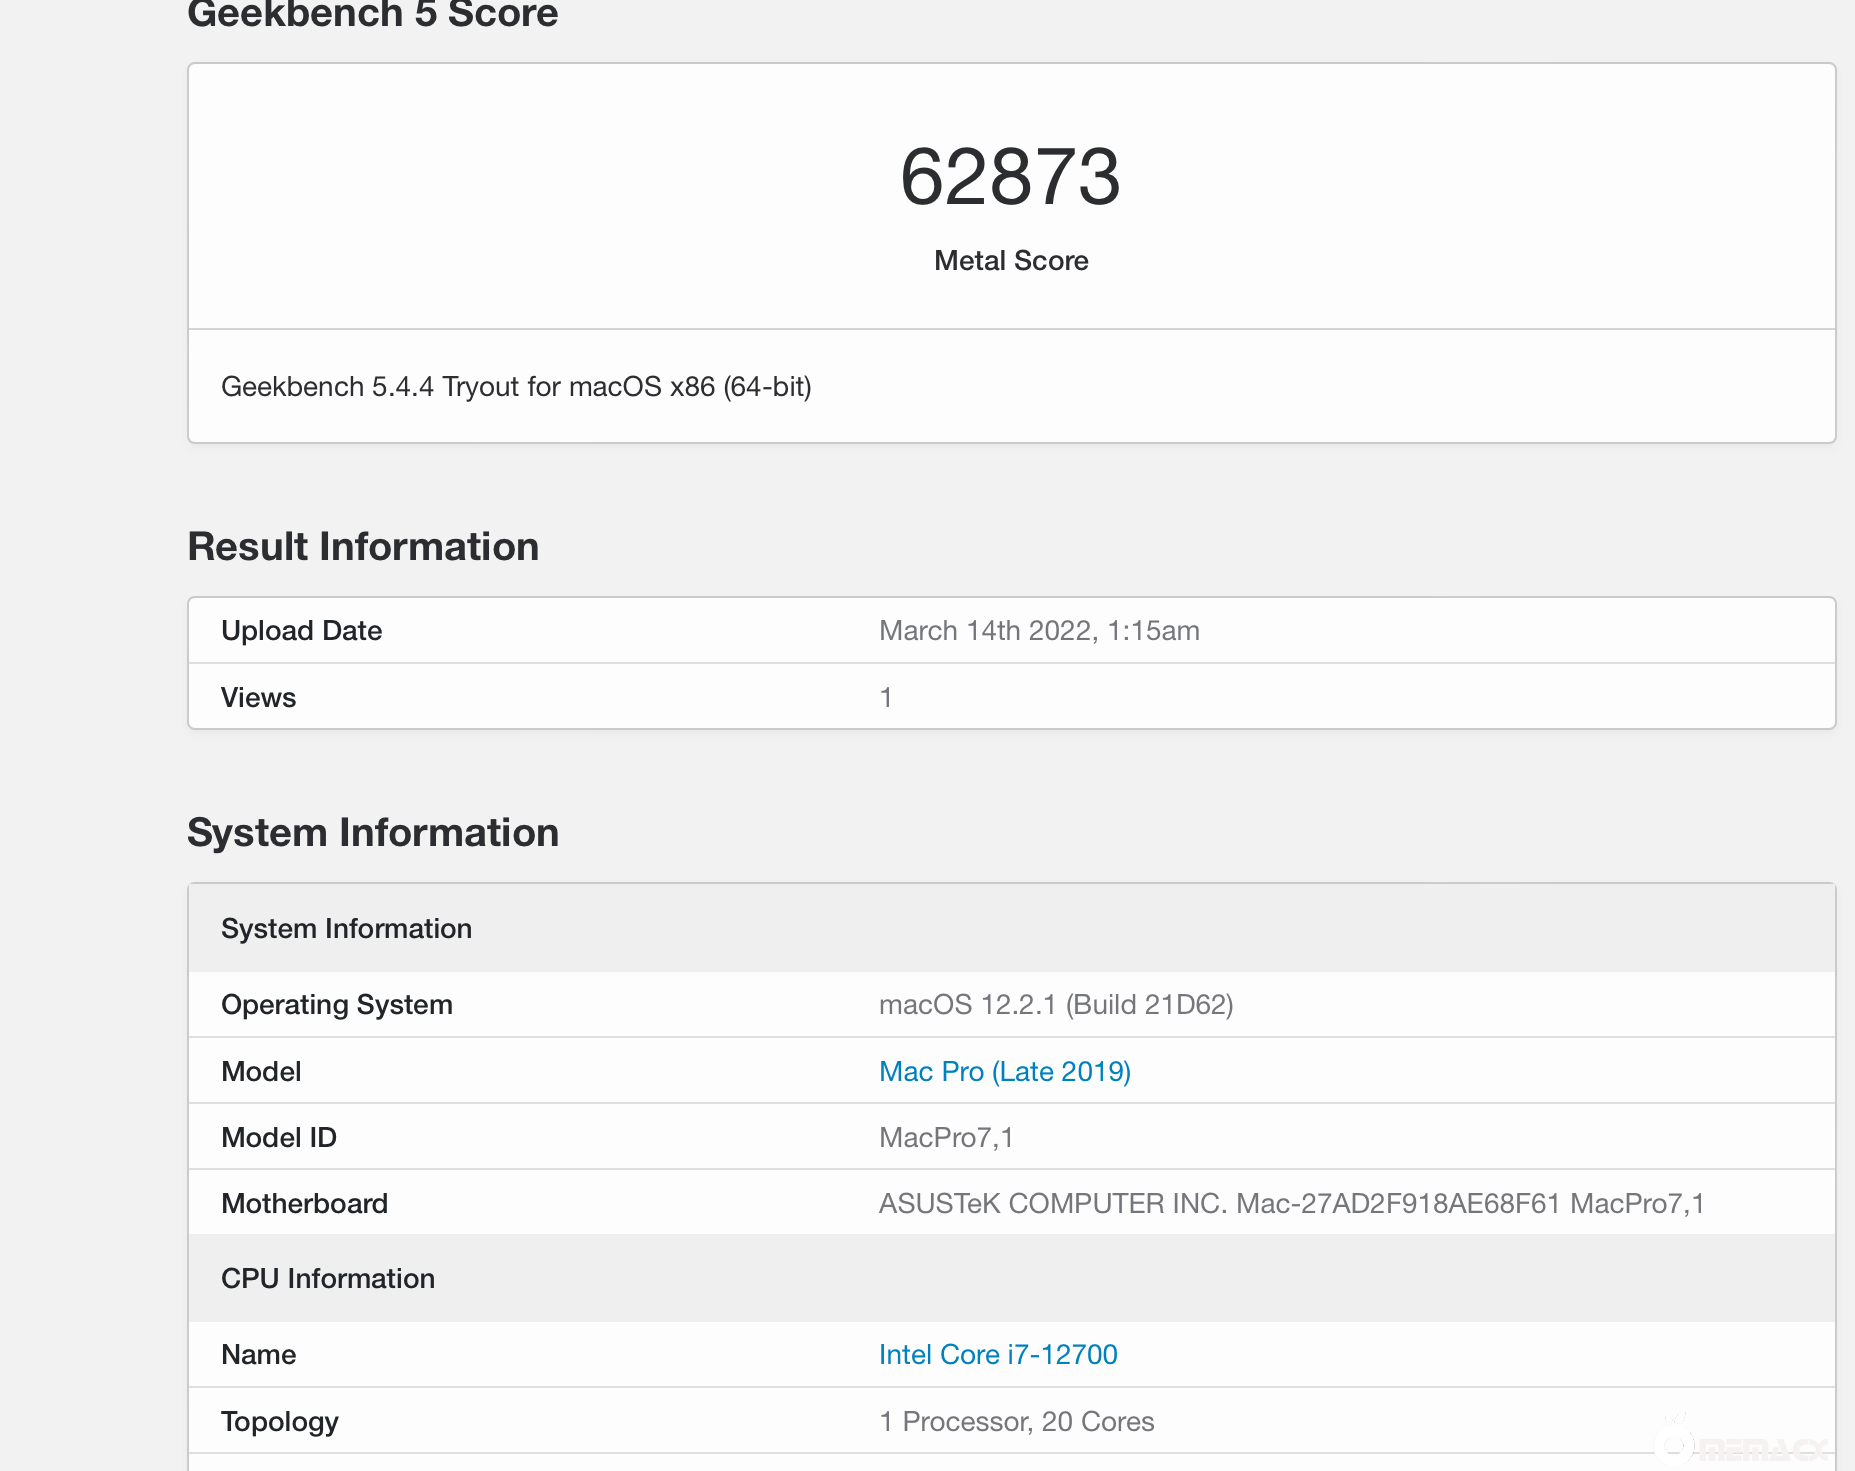The image size is (1855, 1471).
Task: Open the Mac Pro (Late 2019) link
Action: [1004, 1071]
